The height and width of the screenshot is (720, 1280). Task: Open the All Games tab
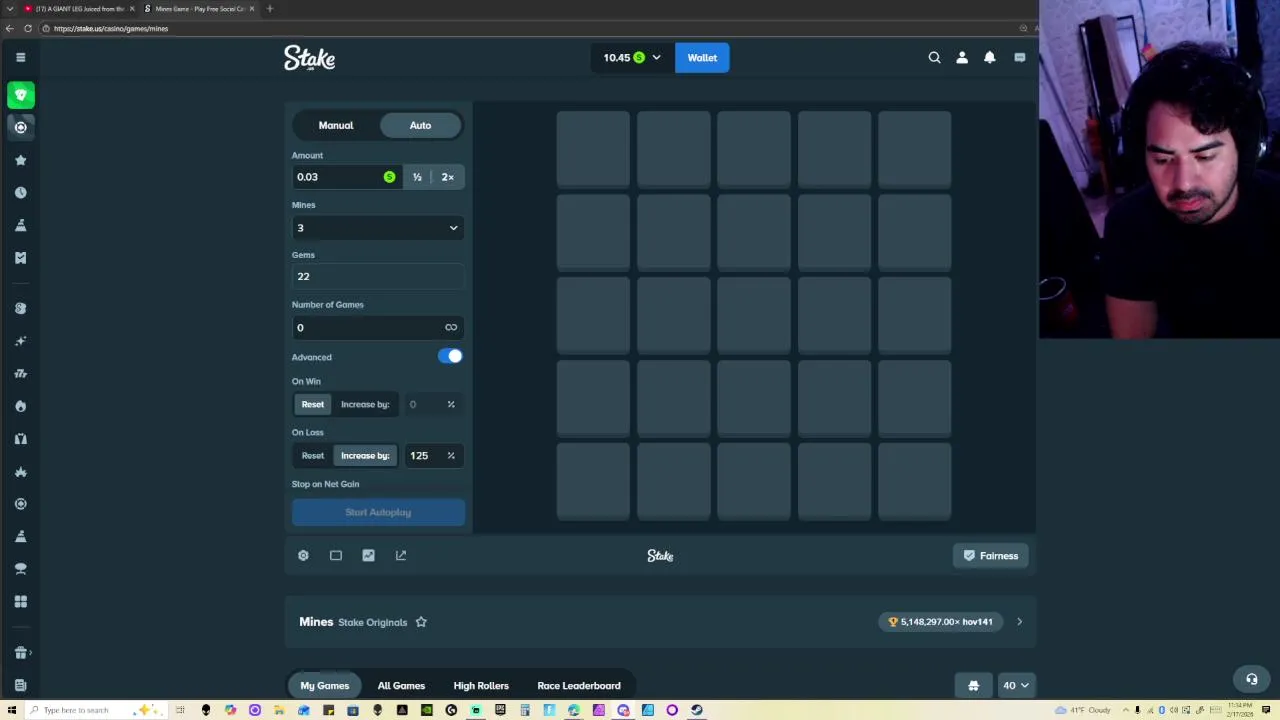coord(401,686)
